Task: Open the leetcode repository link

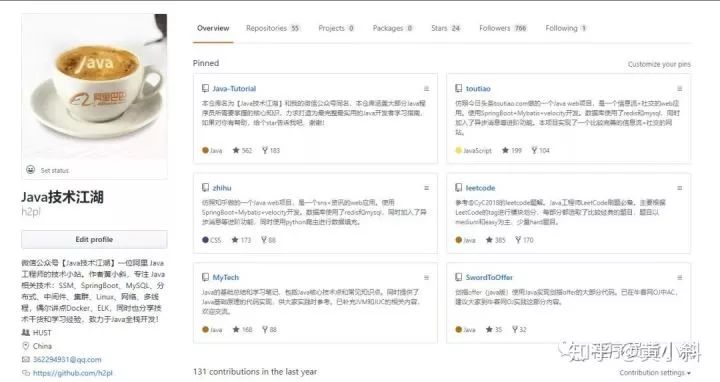Action: [x=480, y=188]
